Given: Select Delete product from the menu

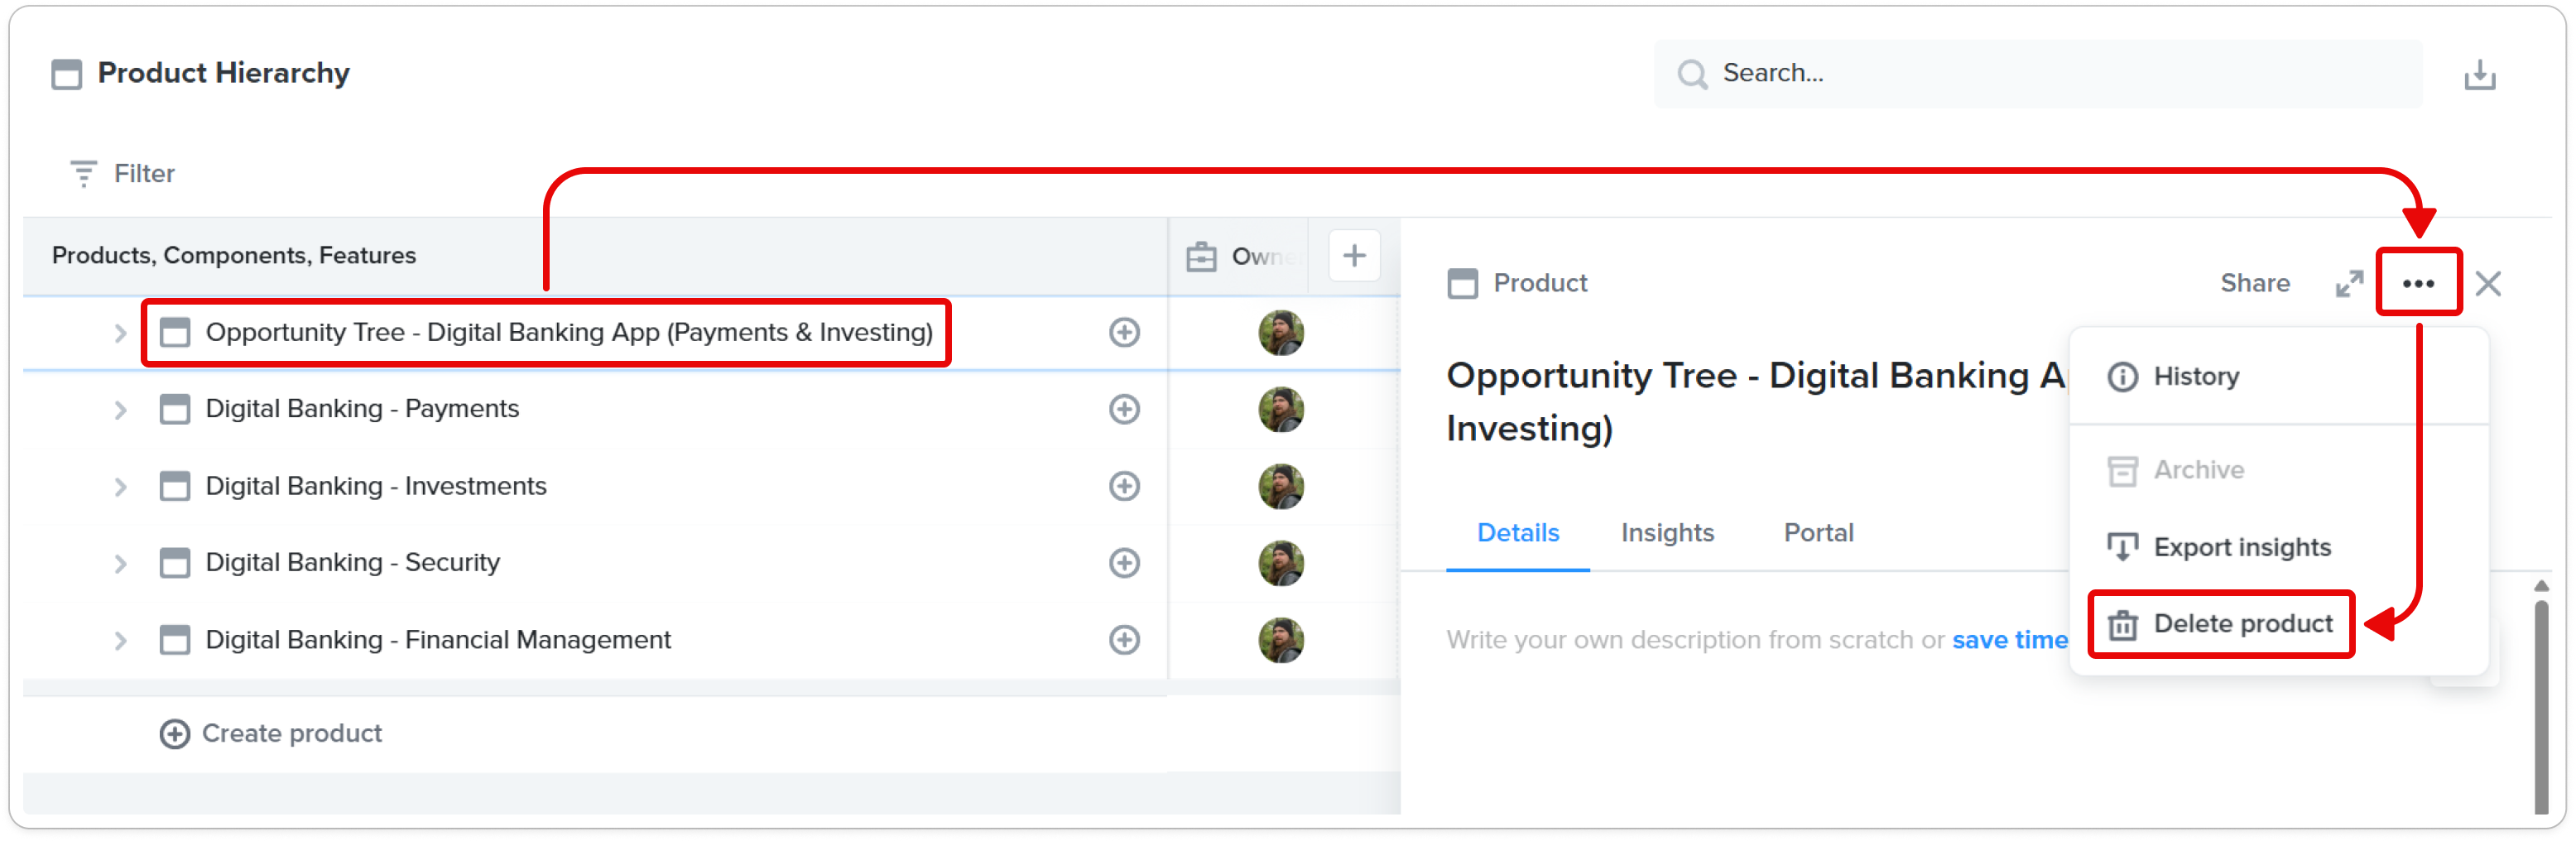Looking at the screenshot, I should point(2221,624).
